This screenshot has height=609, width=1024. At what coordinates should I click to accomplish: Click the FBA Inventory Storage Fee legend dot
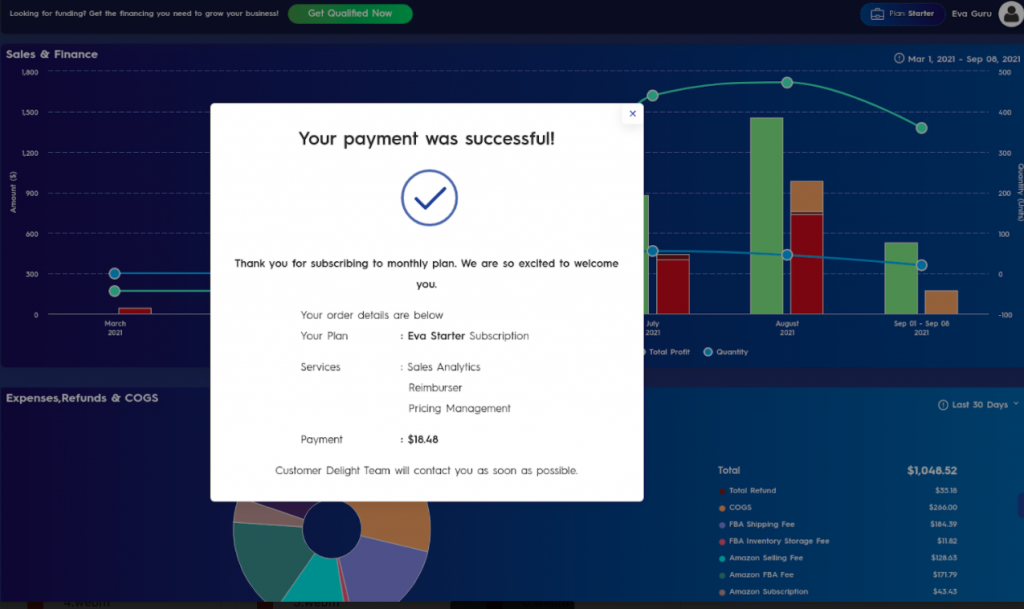click(x=722, y=542)
